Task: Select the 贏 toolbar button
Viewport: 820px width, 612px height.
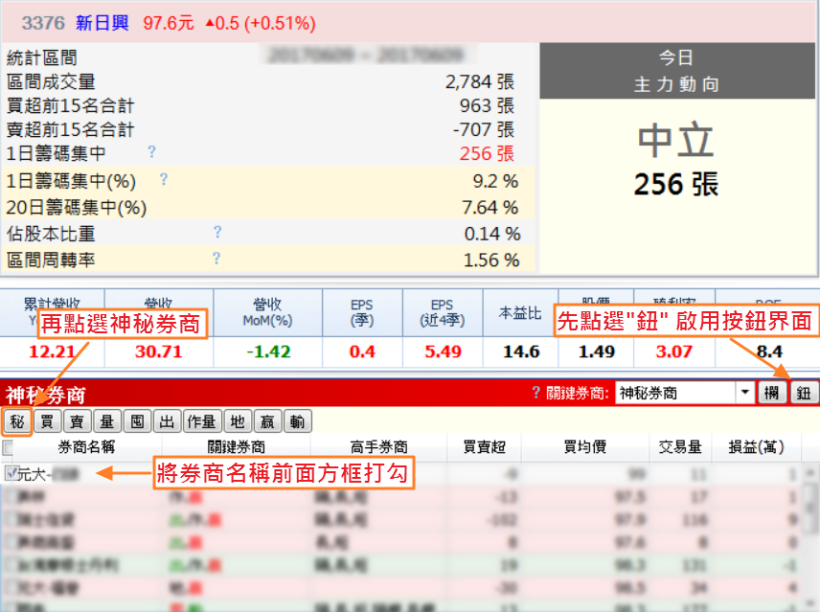Action: pos(267,422)
